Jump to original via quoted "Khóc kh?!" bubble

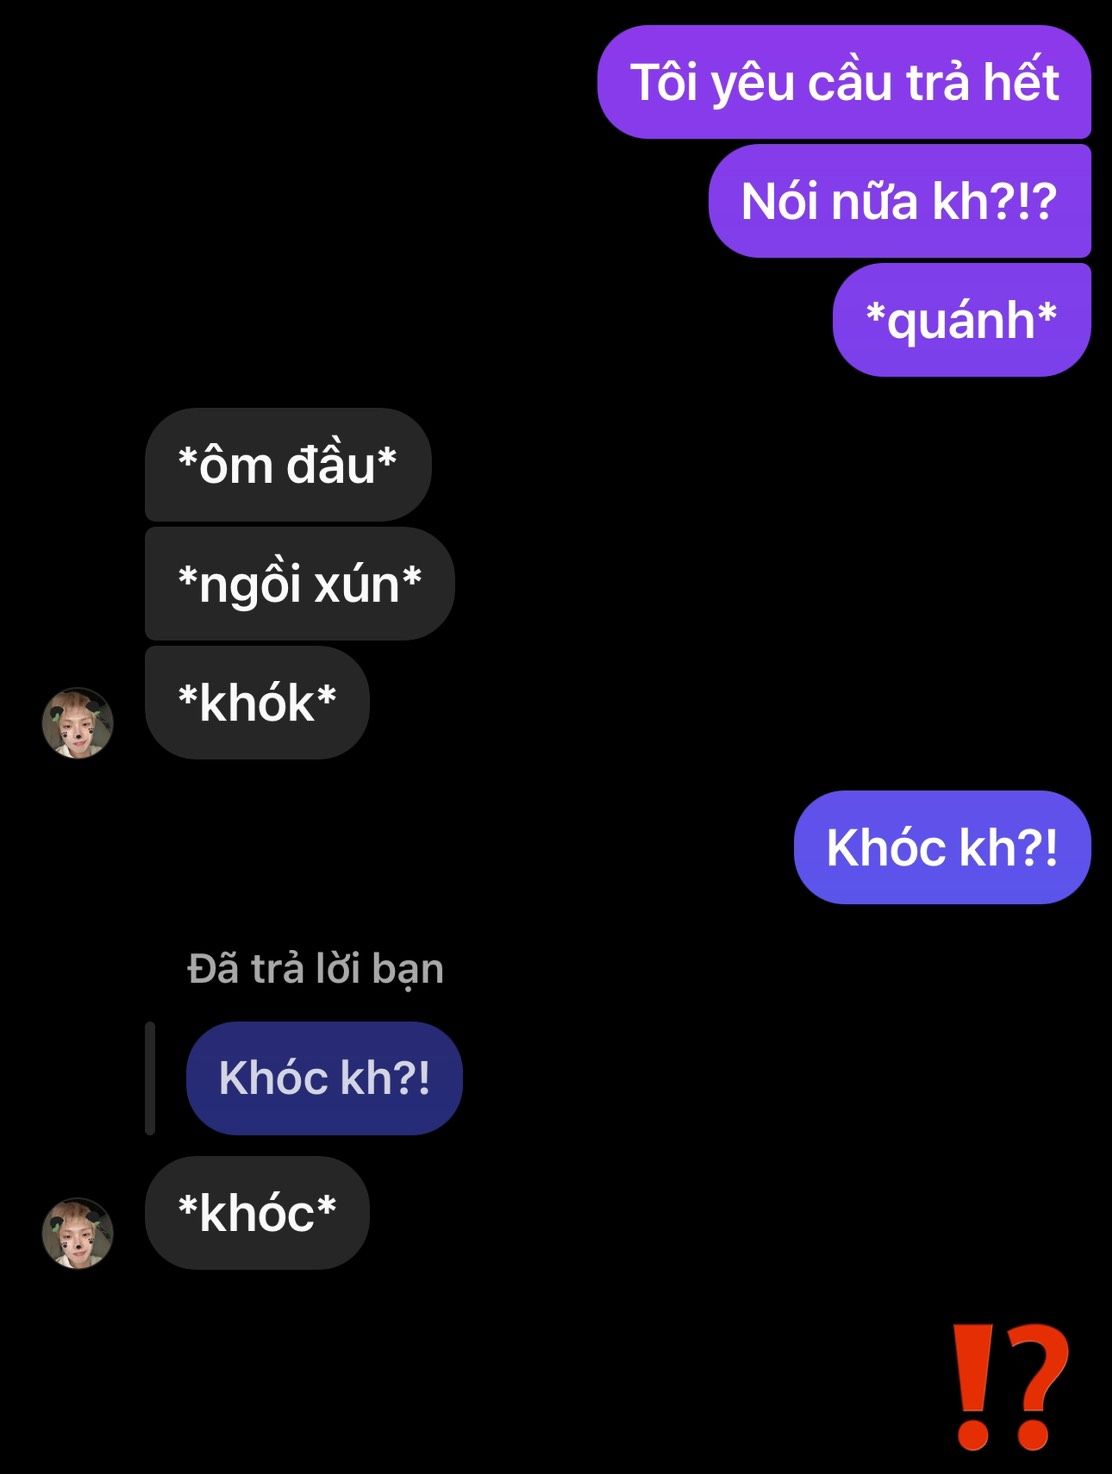pyautogui.click(x=324, y=1078)
